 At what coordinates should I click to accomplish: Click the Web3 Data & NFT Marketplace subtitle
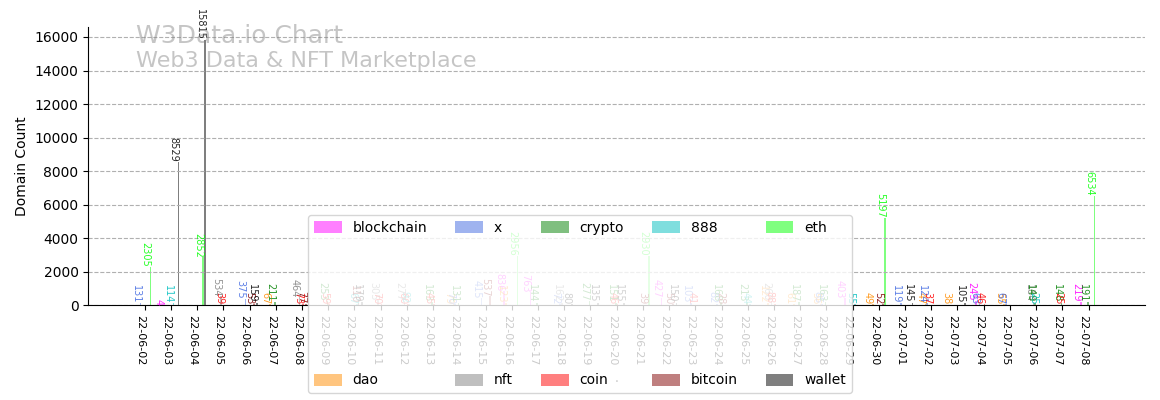[x=306, y=61]
